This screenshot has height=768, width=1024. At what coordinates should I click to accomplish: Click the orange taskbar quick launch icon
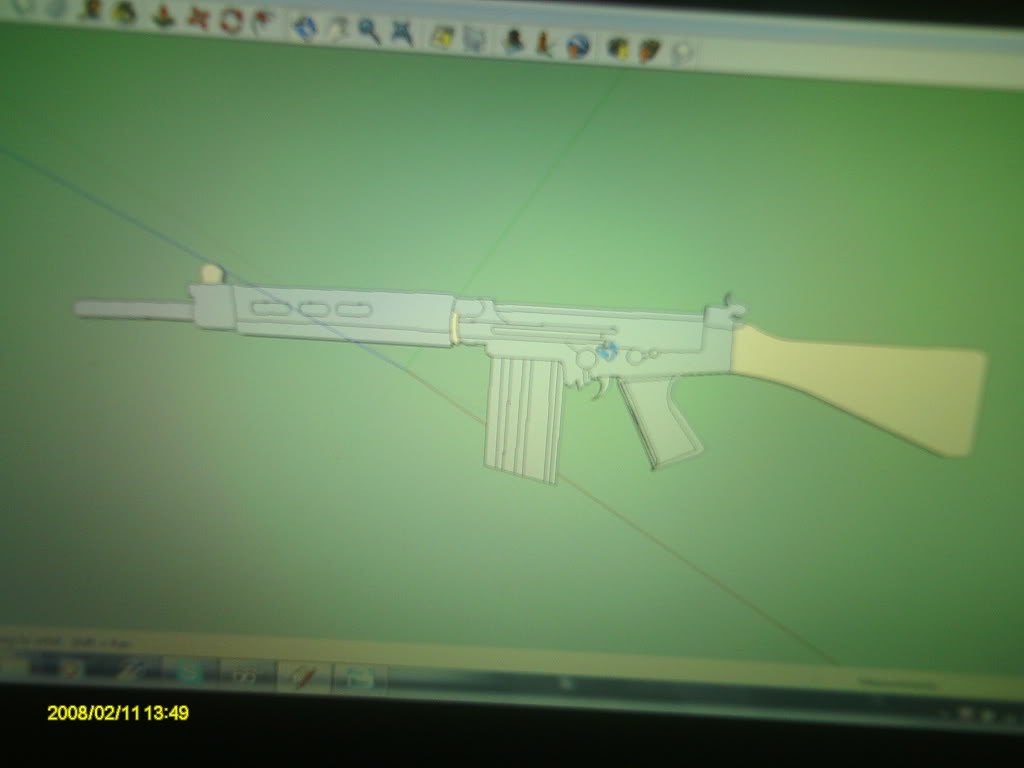coord(73,667)
